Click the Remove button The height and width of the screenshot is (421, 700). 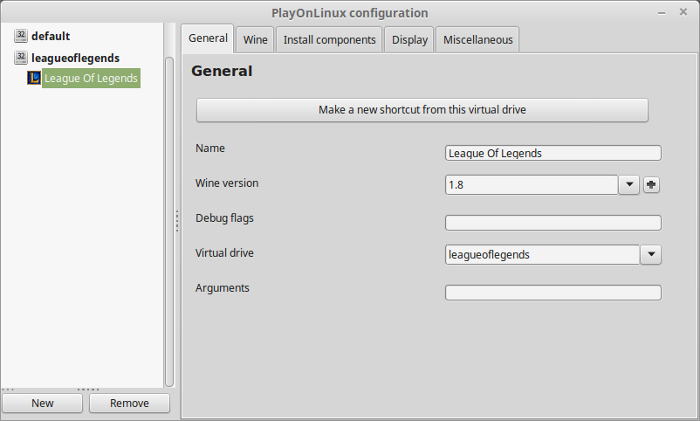pos(129,403)
